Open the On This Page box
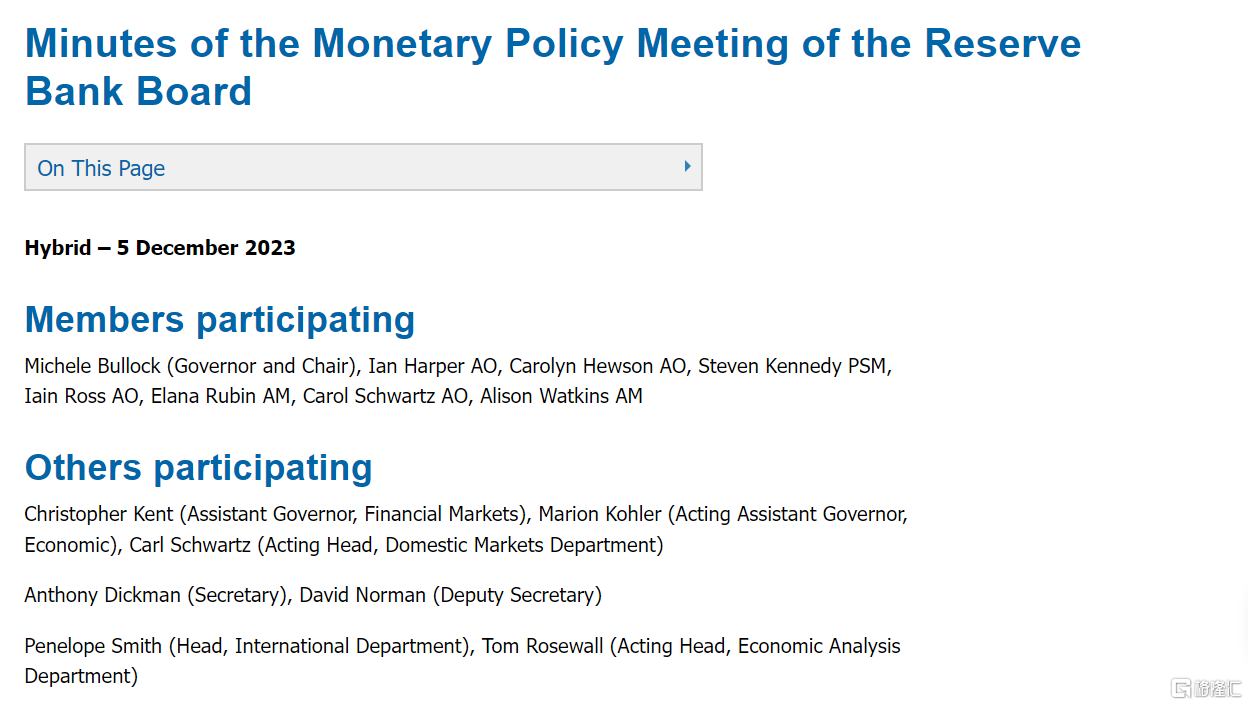This screenshot has height=706, width=1248. pos(363,167)
